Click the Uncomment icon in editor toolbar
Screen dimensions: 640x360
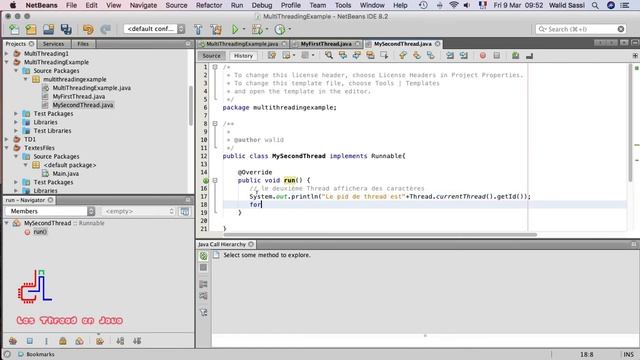(529, 56)
